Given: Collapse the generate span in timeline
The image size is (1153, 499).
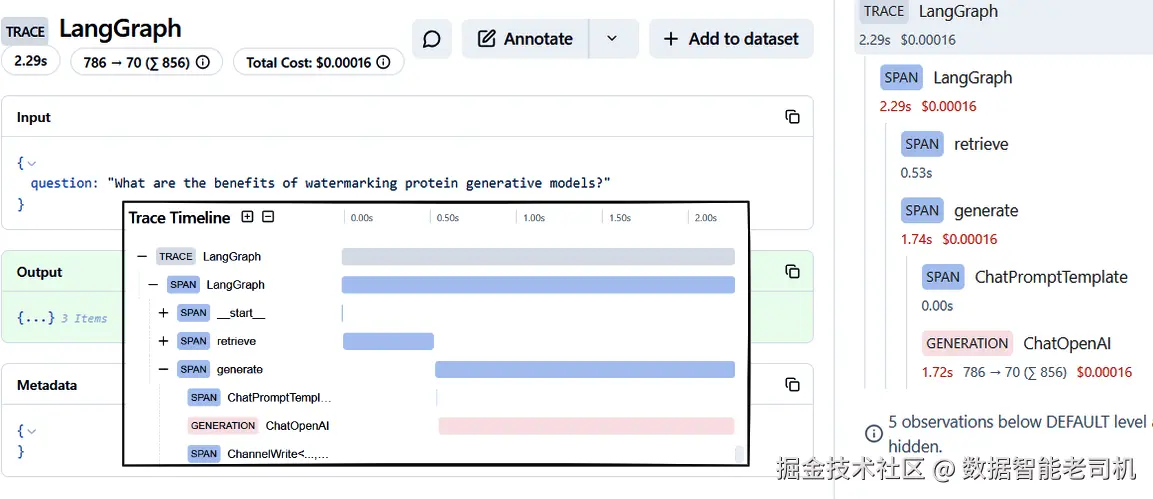Looking at the screenshot, I should pos(163,369).
